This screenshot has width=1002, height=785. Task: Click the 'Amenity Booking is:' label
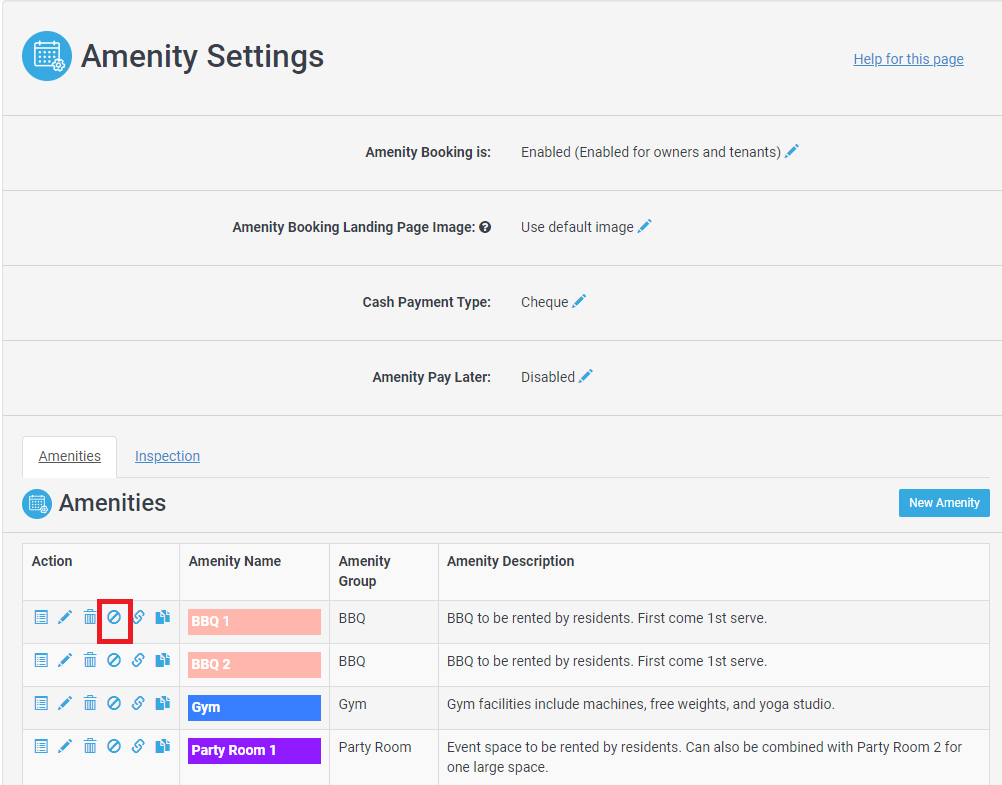[x=428, y=152]
